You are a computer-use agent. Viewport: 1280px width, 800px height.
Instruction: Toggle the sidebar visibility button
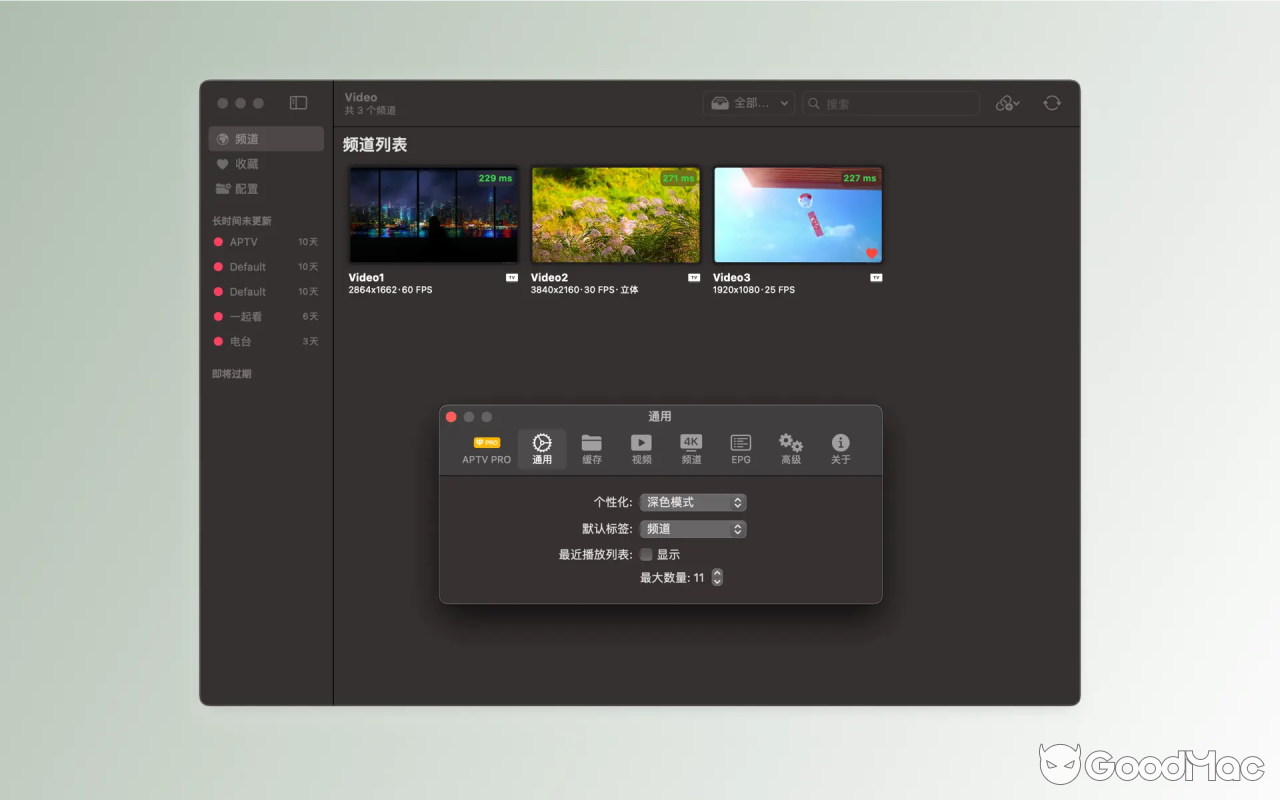(296, 102)
